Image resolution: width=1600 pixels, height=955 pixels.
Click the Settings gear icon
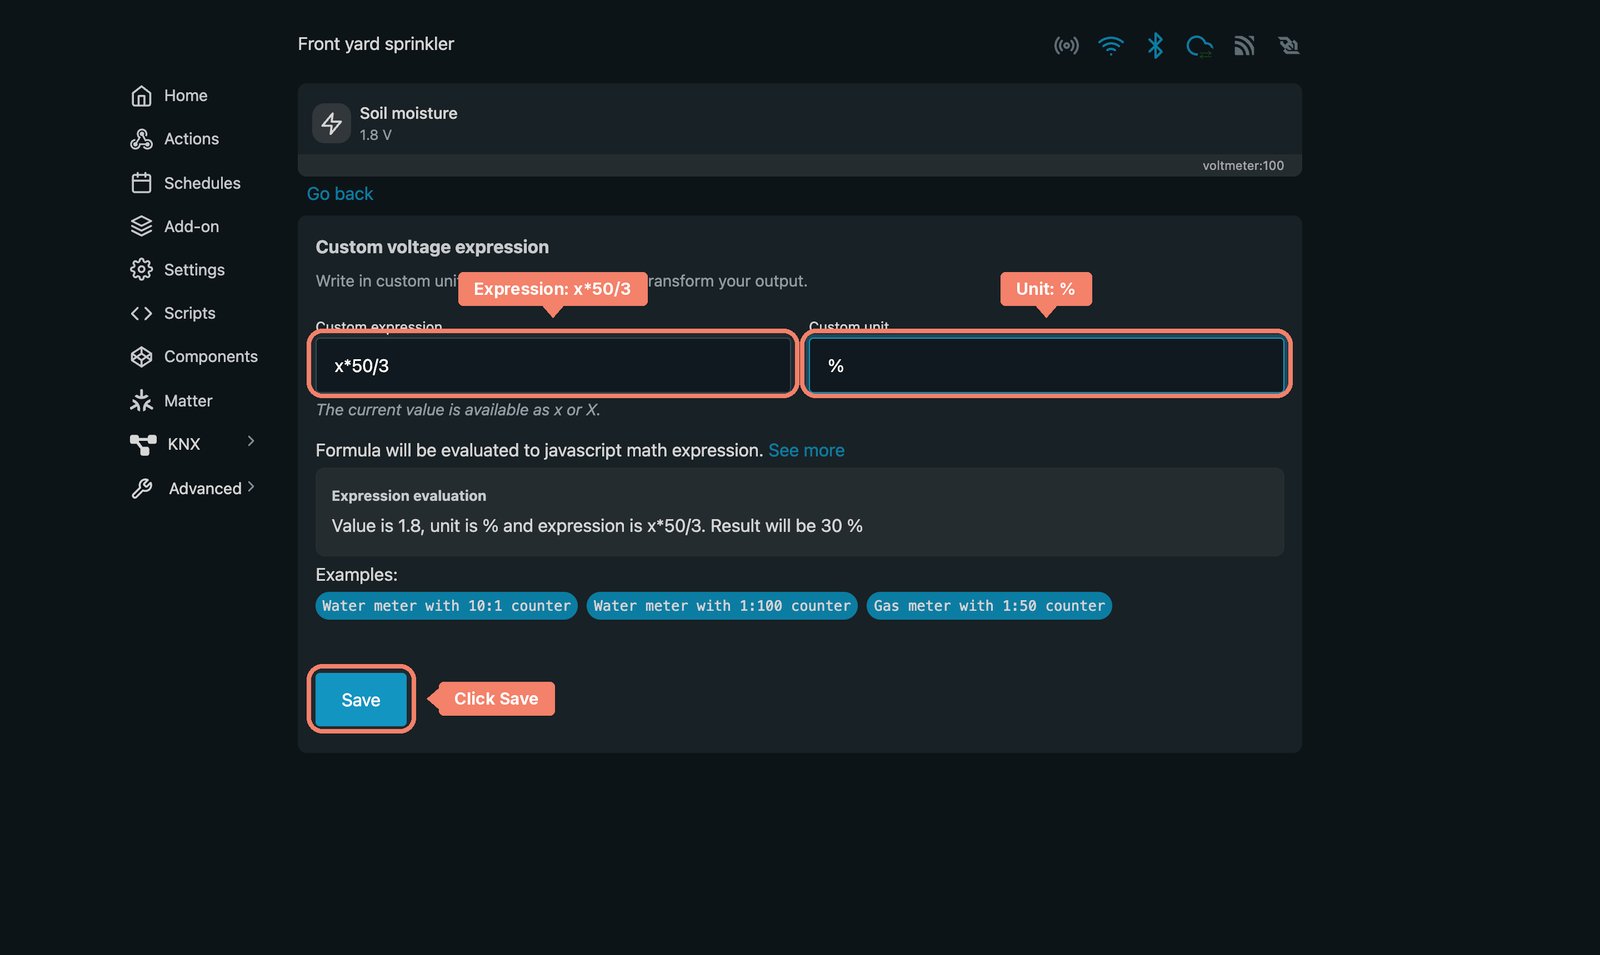[x=141, y=270]
